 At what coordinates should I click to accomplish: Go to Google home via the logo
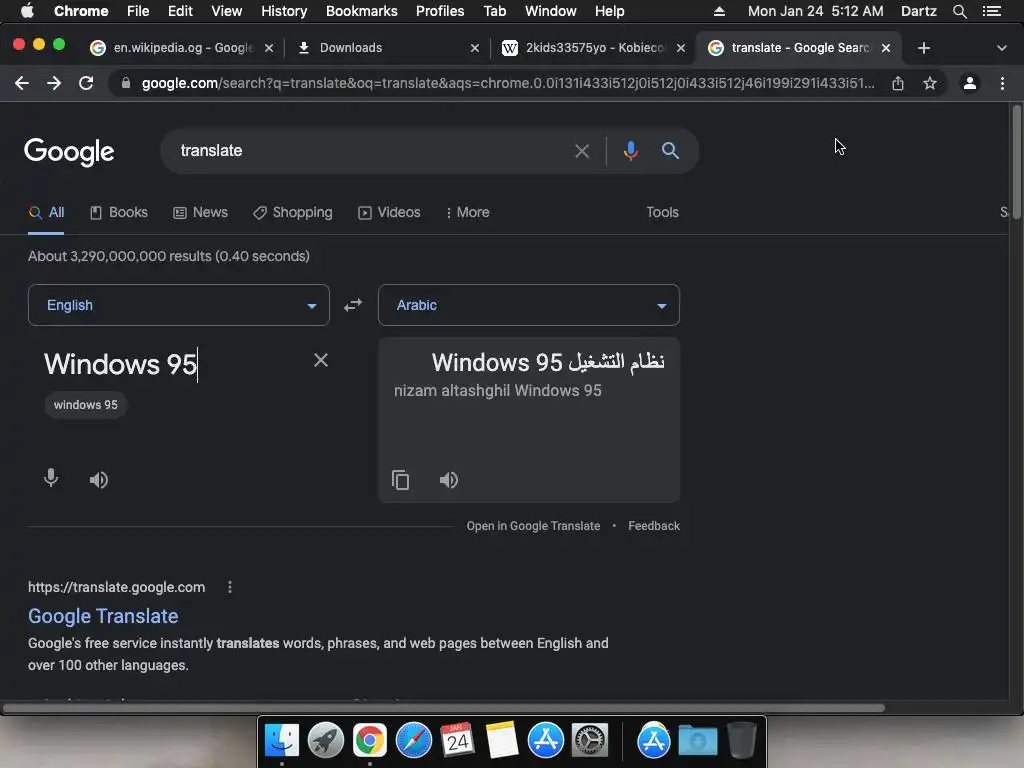69,152
